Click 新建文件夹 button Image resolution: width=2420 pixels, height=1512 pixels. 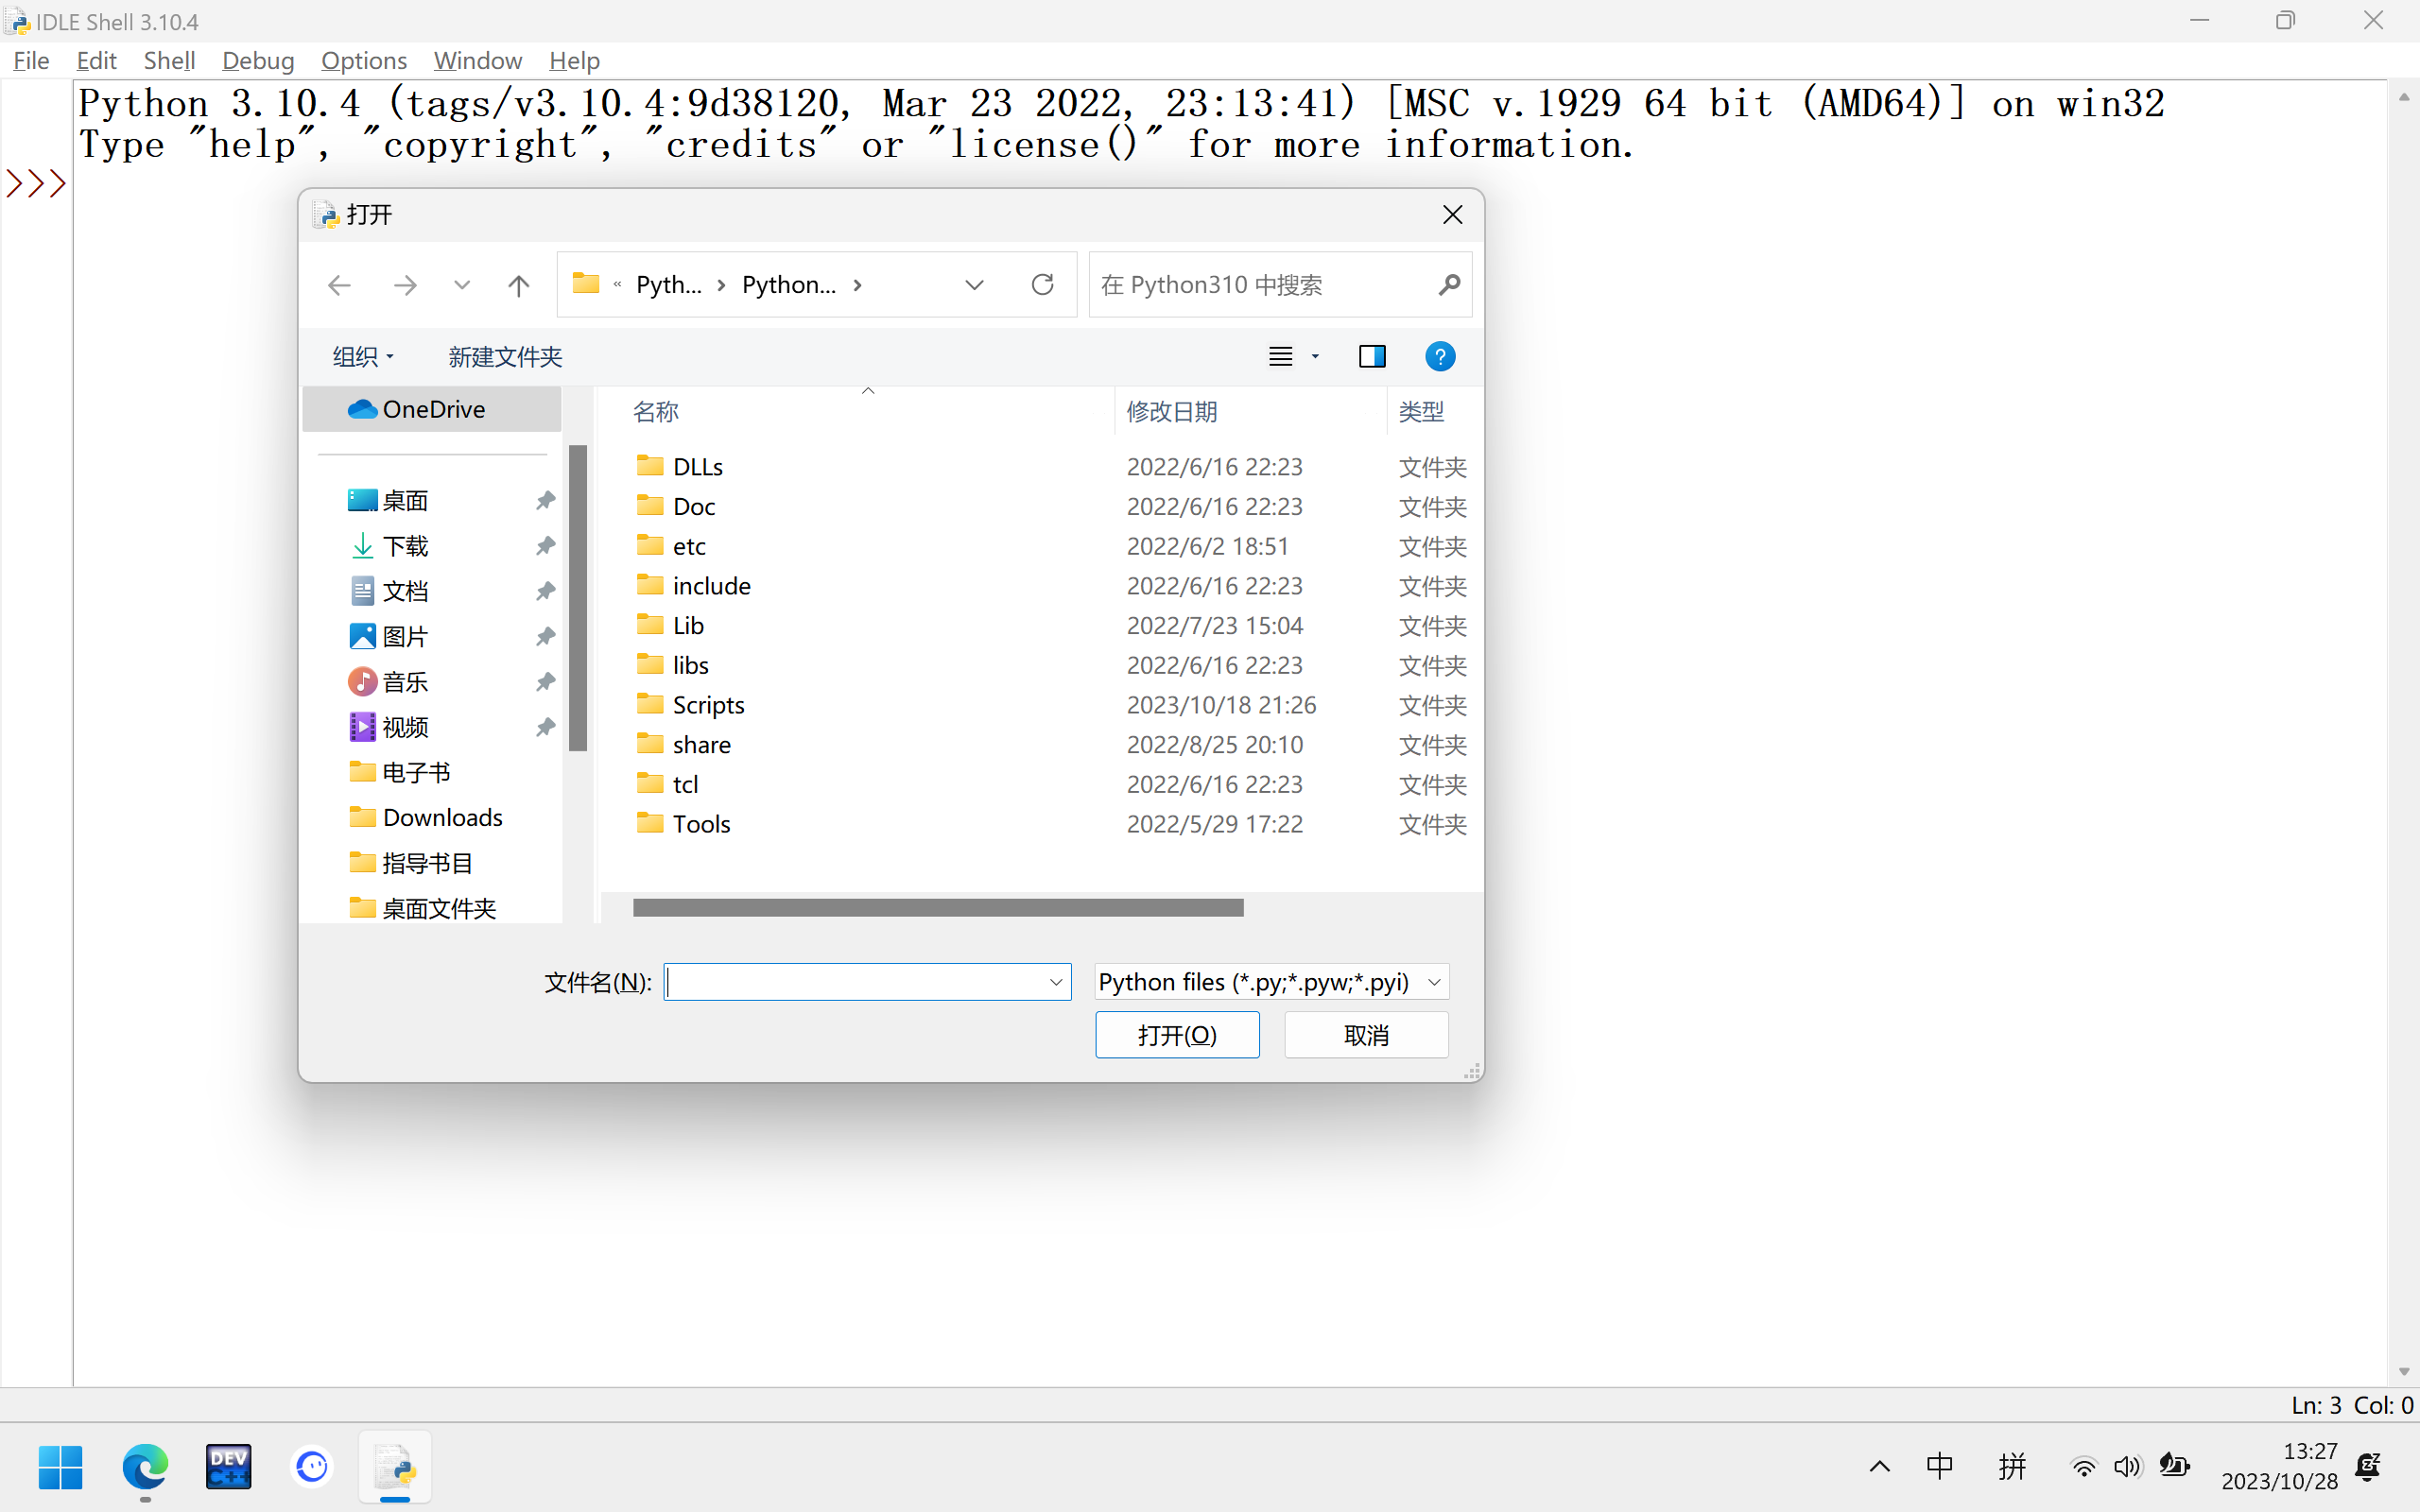505,356
